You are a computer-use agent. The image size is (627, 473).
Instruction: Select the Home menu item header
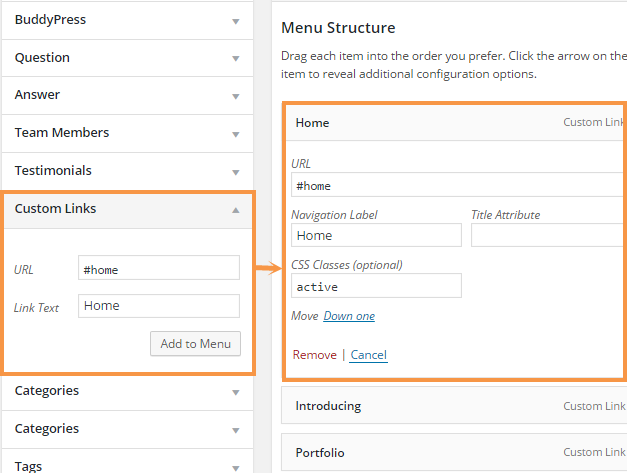point(455,122)
